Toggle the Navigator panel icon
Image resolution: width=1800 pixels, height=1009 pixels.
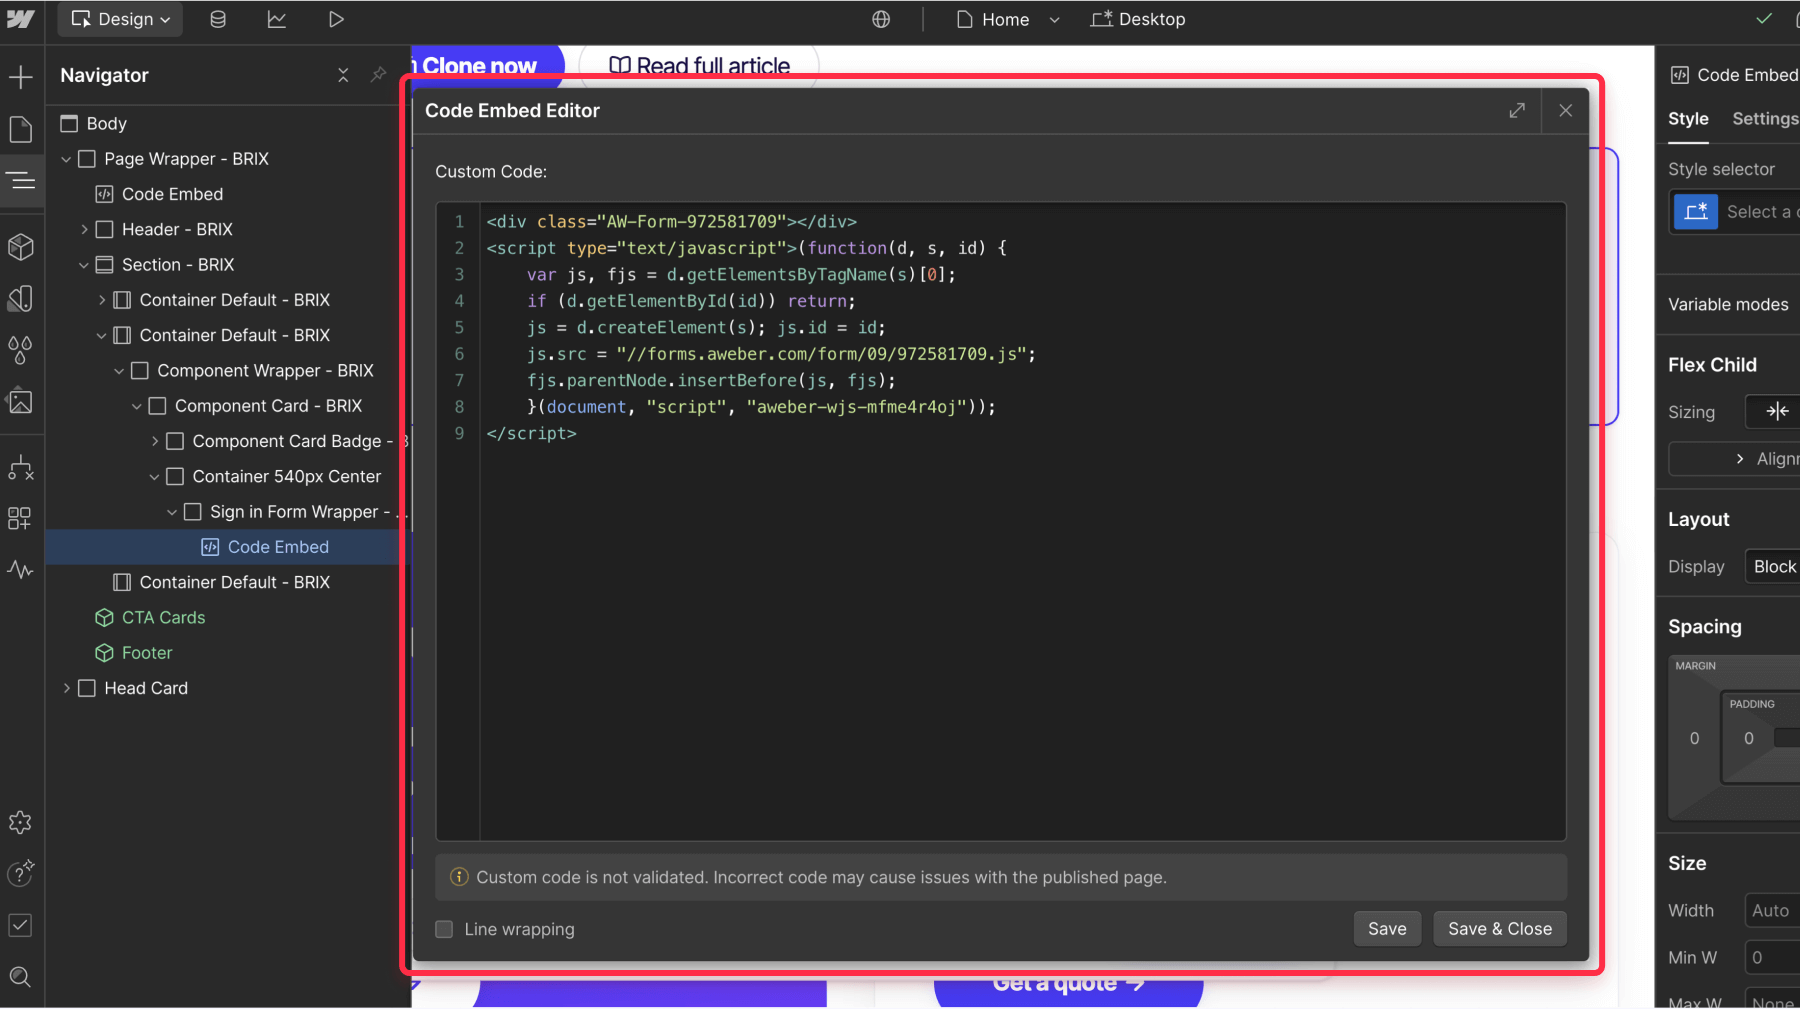pos(21,181)
